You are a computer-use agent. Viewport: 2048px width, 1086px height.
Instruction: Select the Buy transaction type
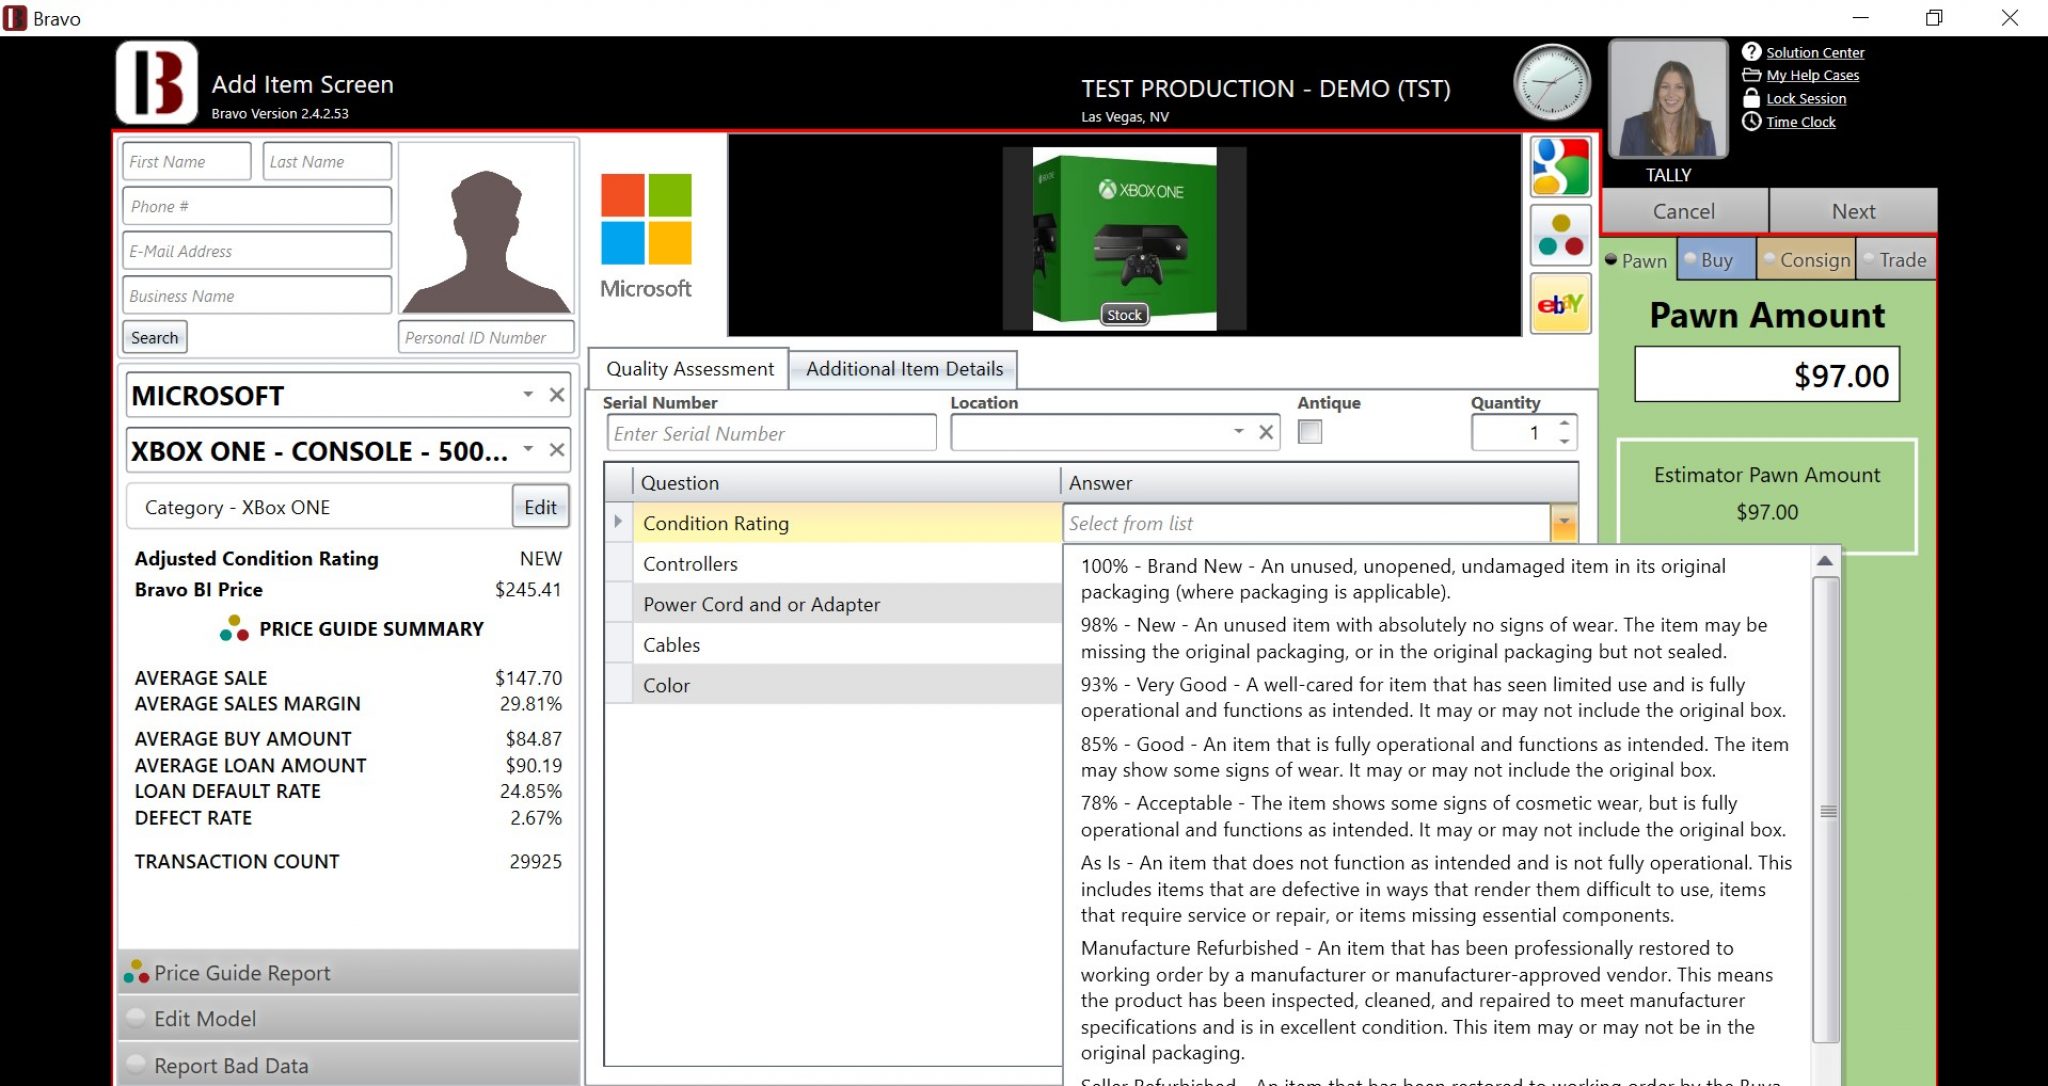(x=1715, y=259)
